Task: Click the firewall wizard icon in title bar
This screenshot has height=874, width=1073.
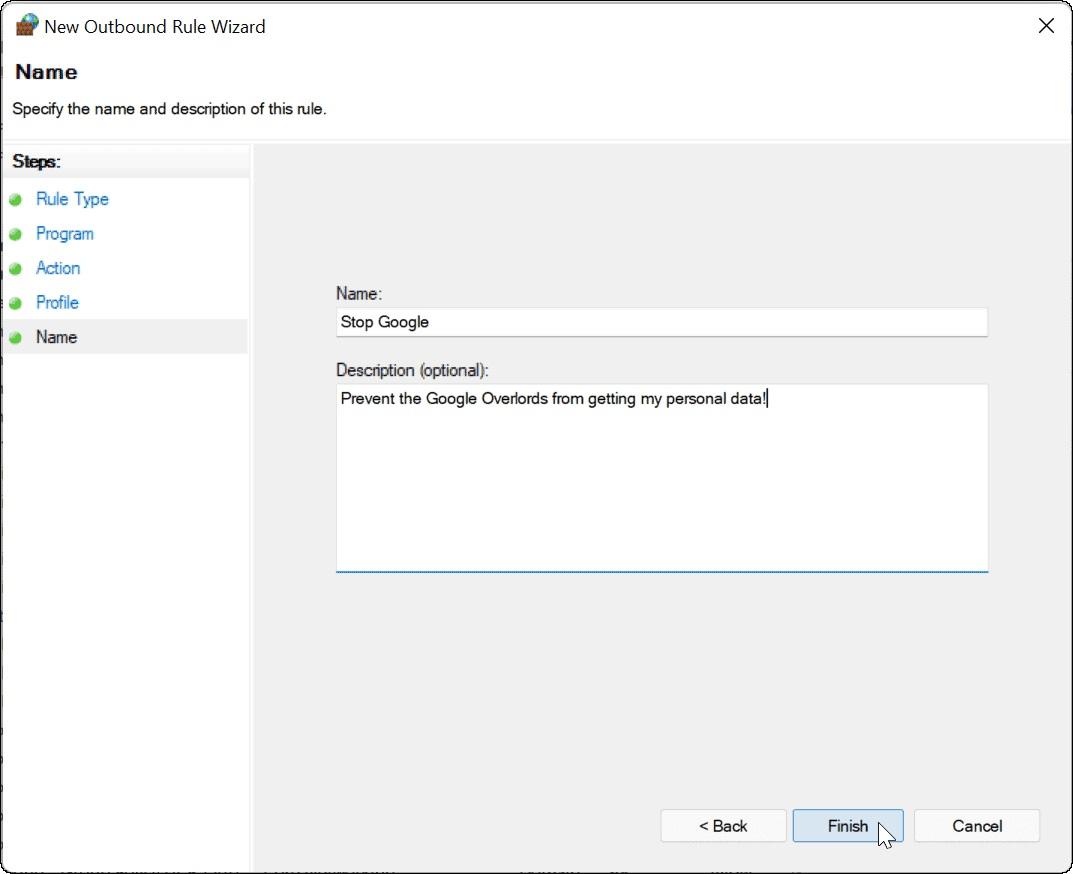Action: coord(26,26)
